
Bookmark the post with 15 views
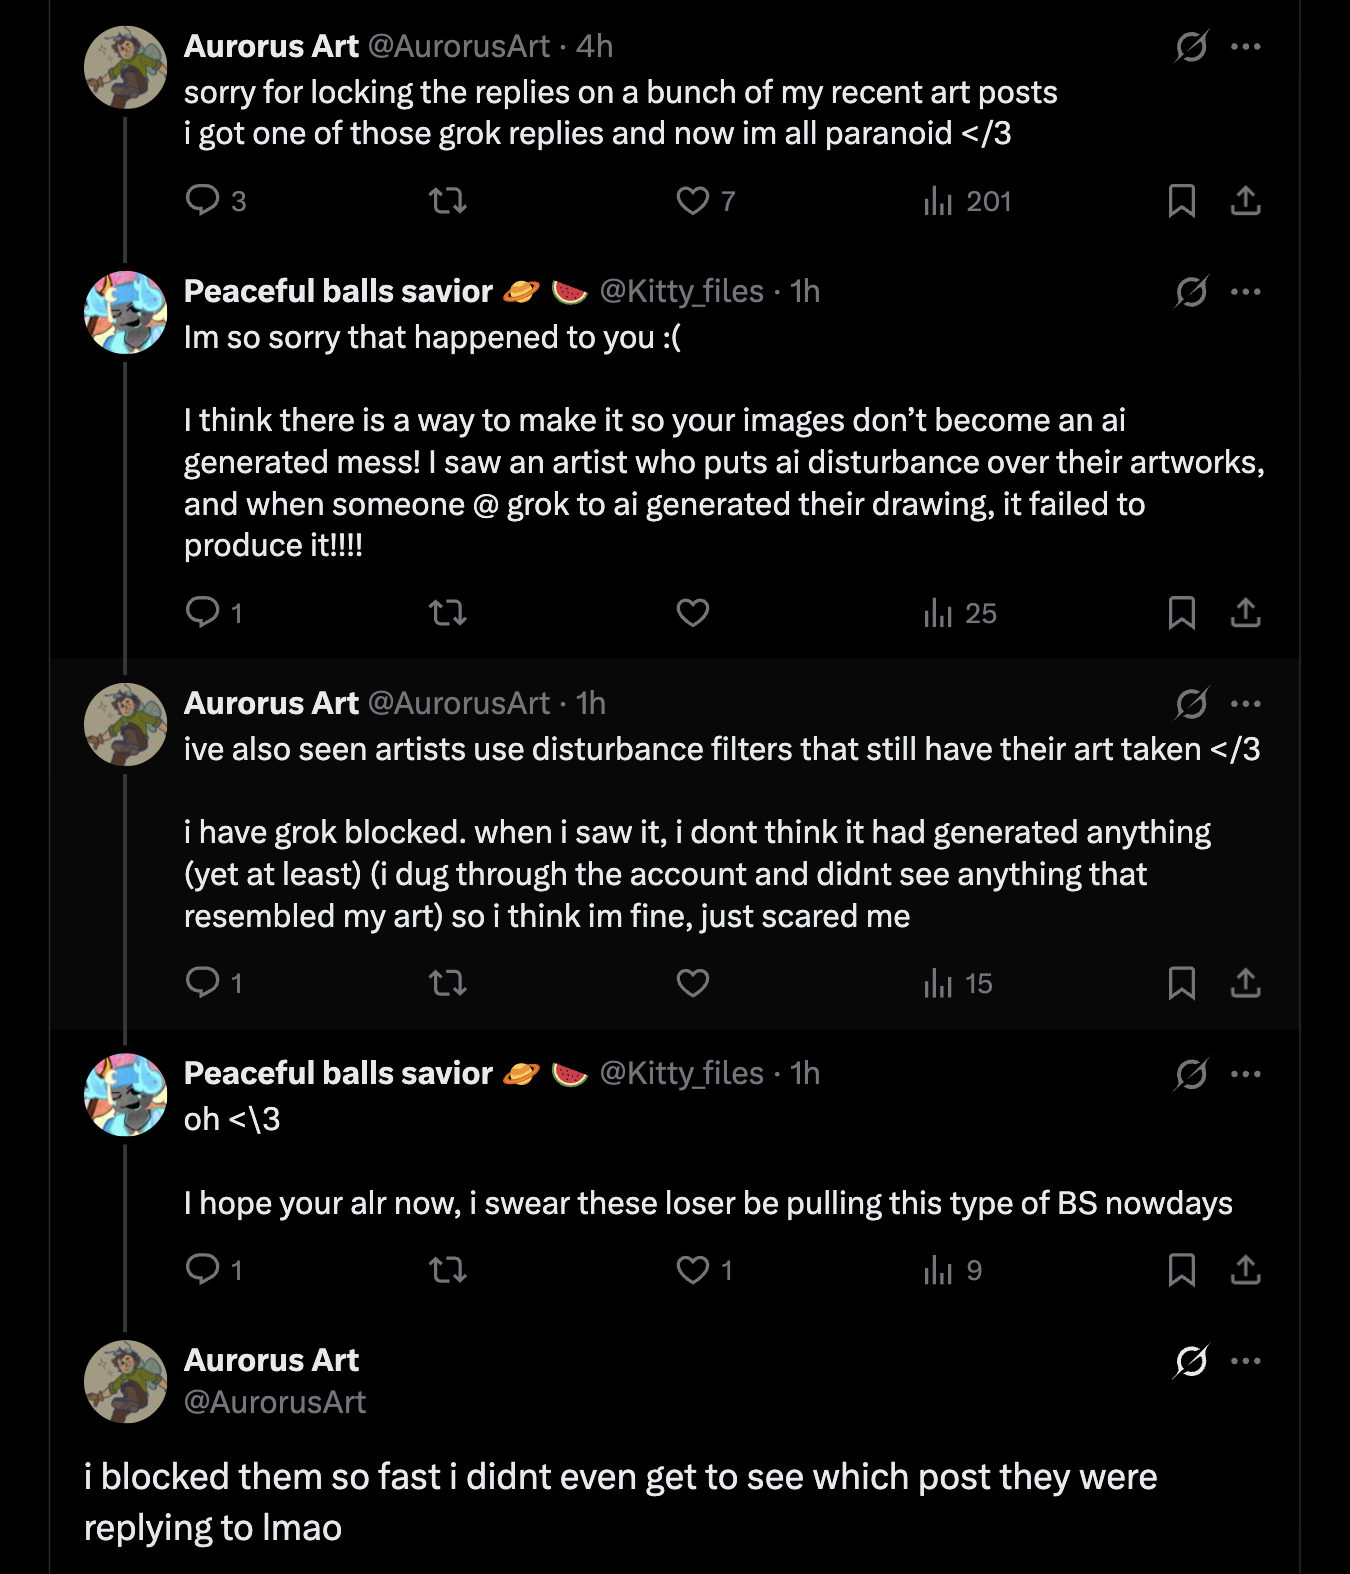tap(1181, 983)
